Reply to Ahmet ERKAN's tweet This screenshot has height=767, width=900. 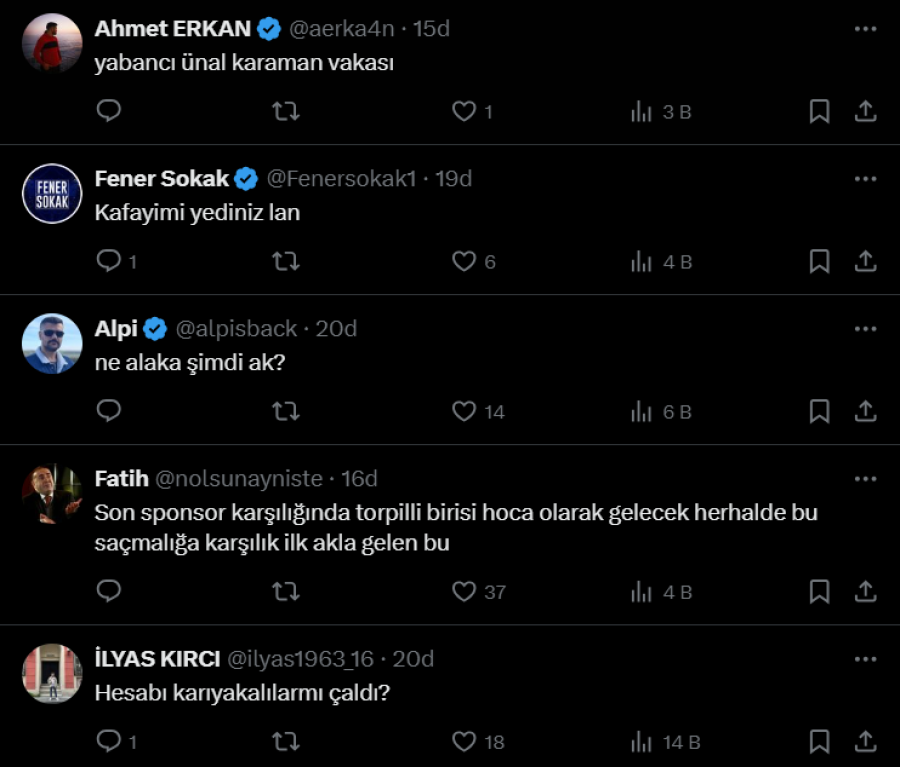pyautogui.click(x=109, y=111)
